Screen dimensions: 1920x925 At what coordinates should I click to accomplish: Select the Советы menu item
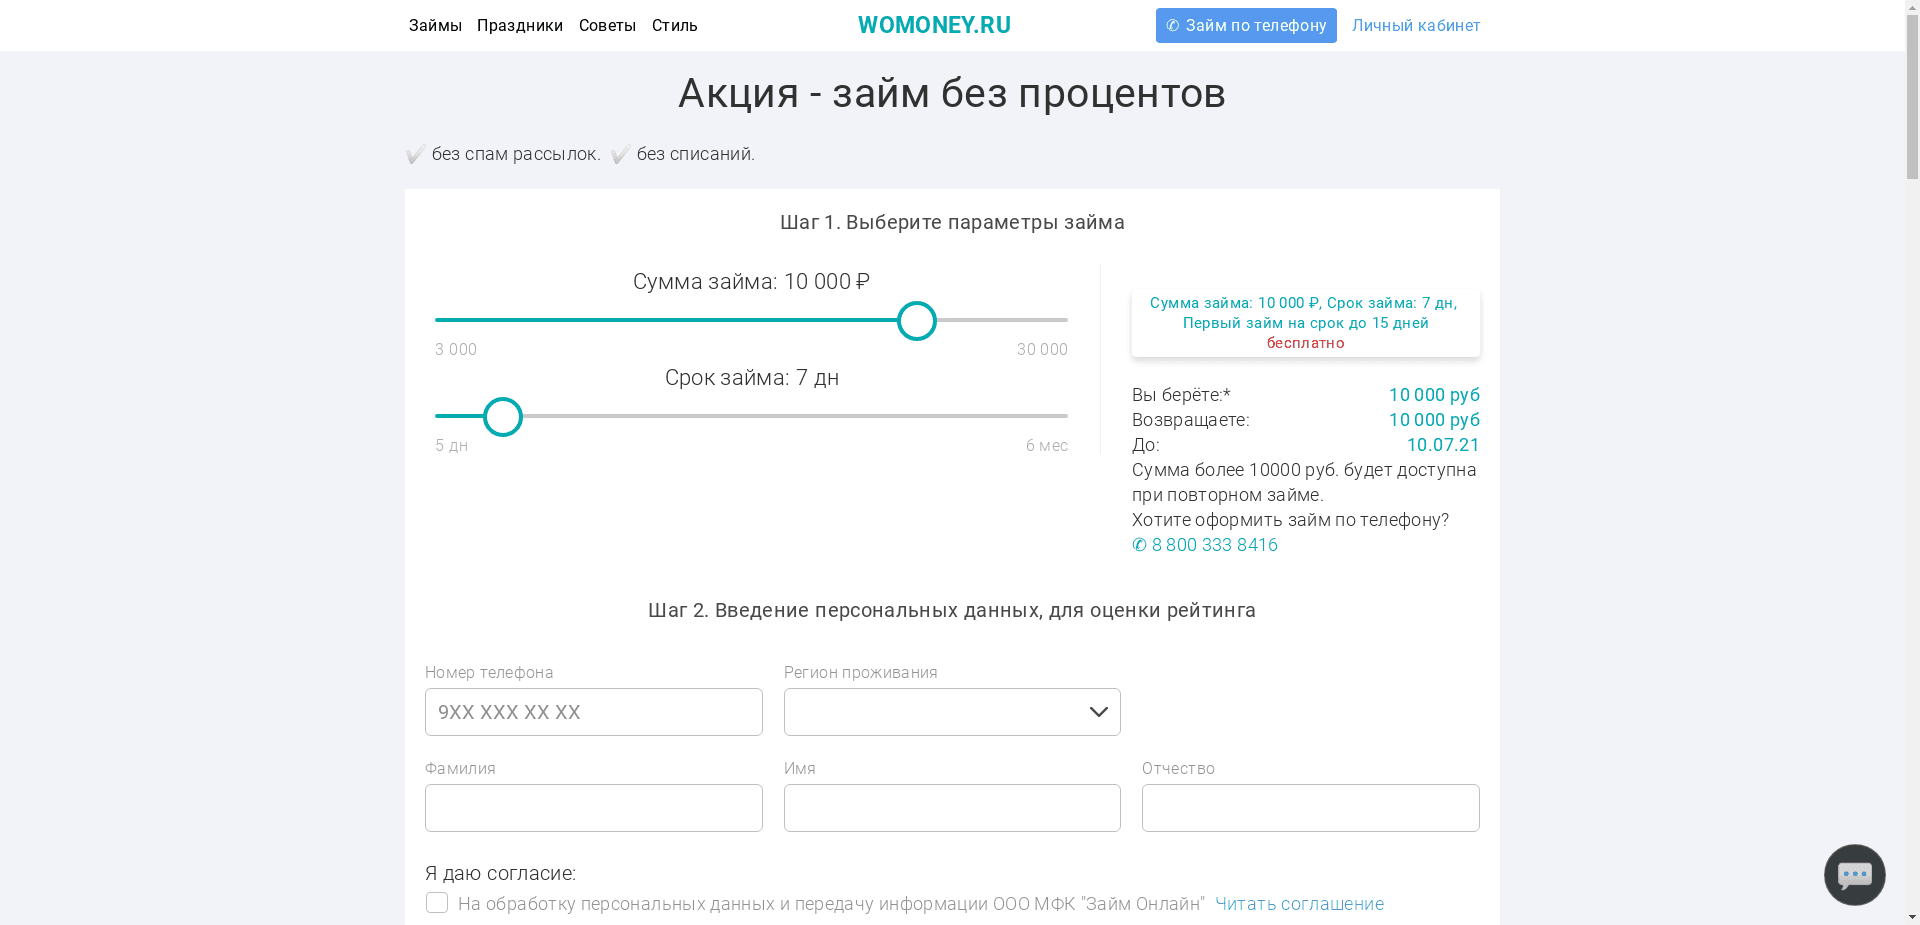pyautogui.click(x=607, y=25)
